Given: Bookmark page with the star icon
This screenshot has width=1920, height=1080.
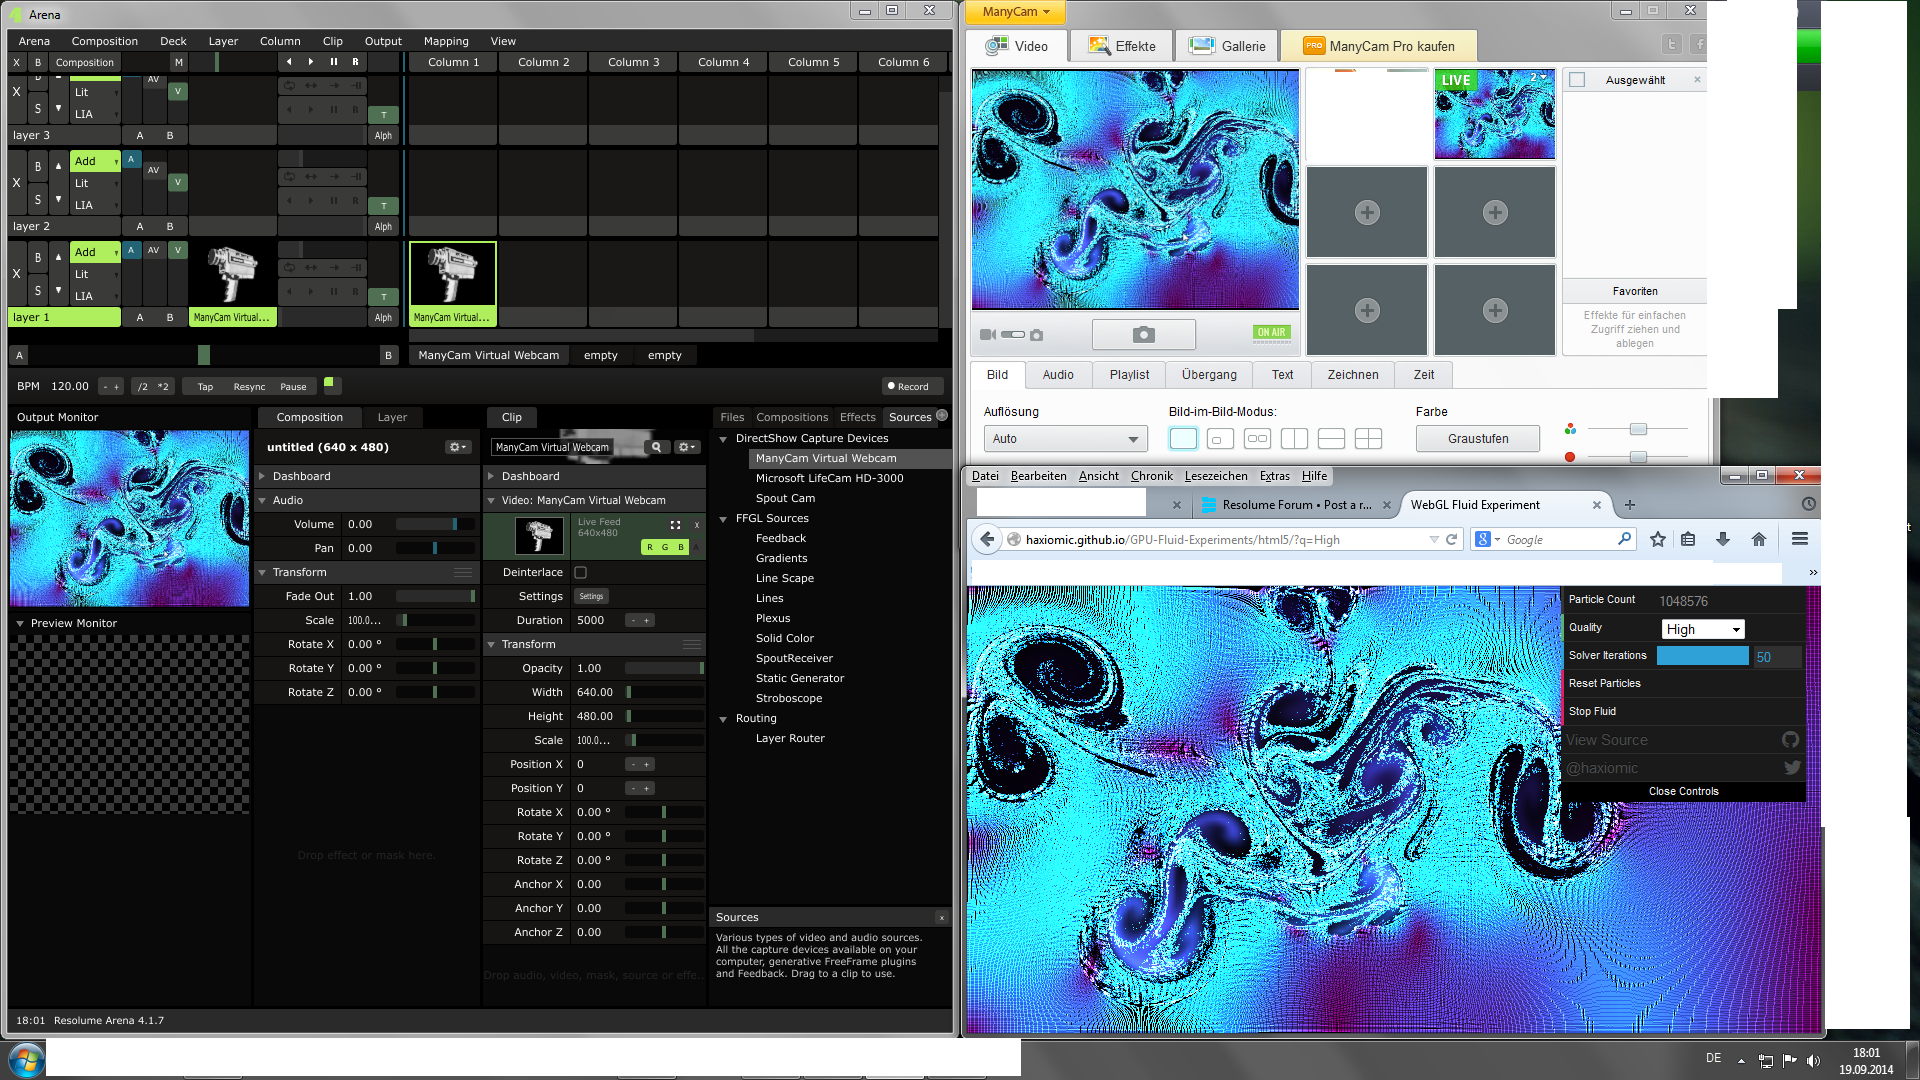Looking at the screenshot, I should (1658, 539).
